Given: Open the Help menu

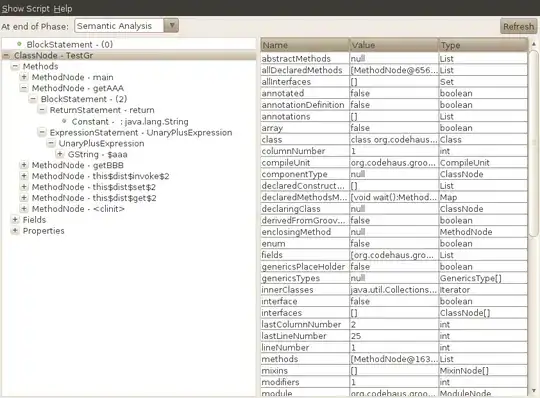Looking at the screenshot, I should click(63, 8).
